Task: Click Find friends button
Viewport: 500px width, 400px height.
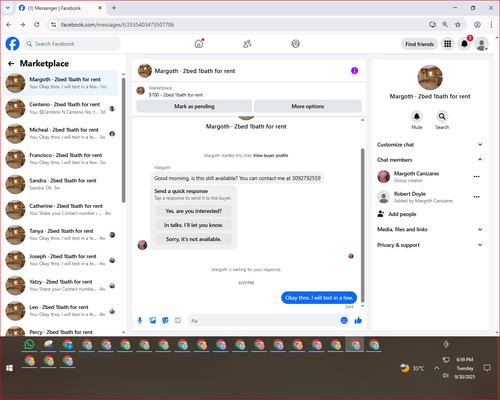Action: point(419,44)
